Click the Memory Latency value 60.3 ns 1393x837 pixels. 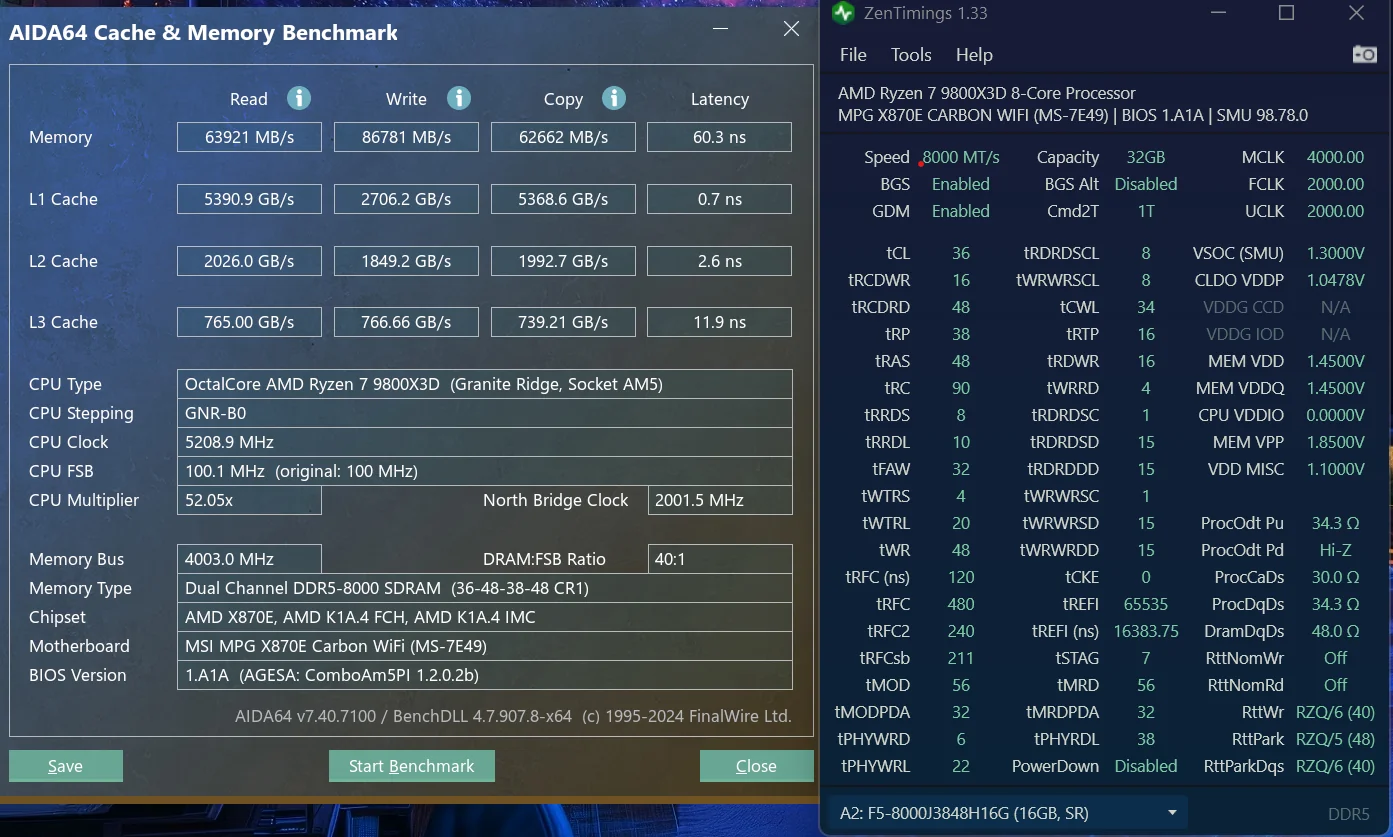(720, 137)
